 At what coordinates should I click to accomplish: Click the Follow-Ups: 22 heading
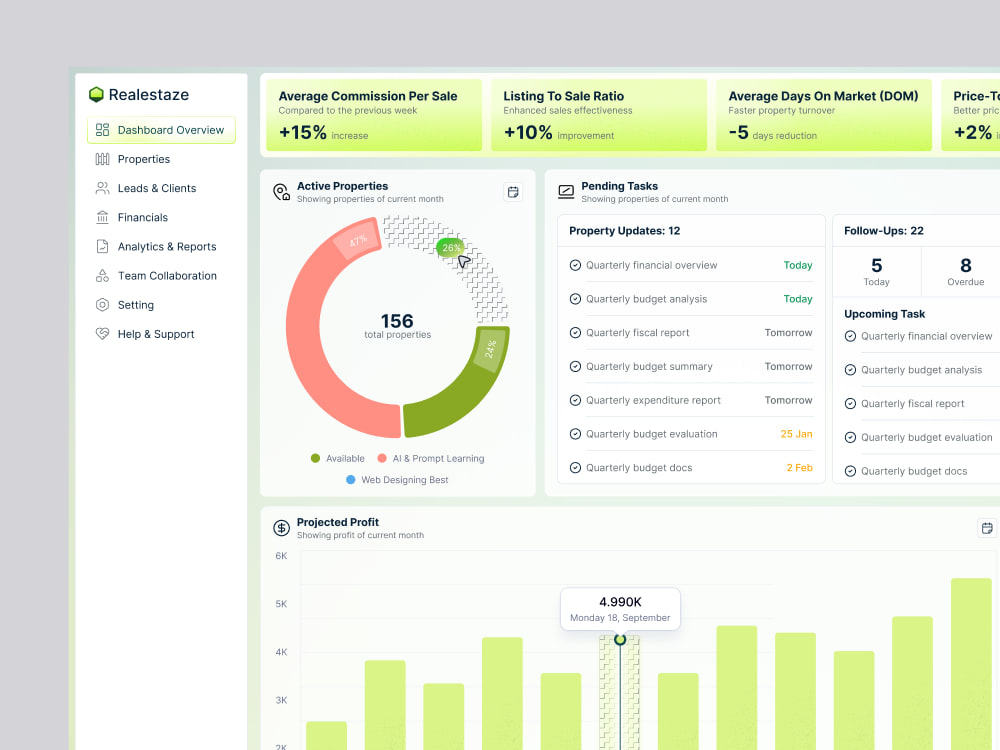883,231
